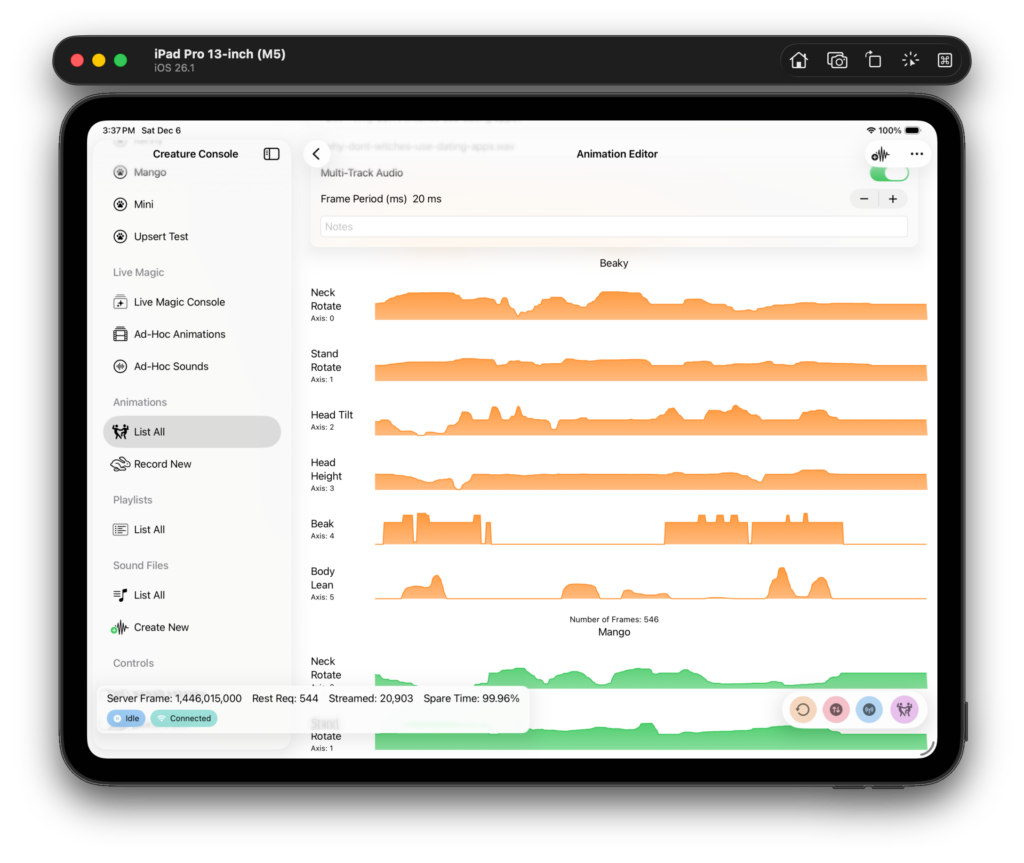
Task: Click the Notes text field
Action: click(613, 227)
